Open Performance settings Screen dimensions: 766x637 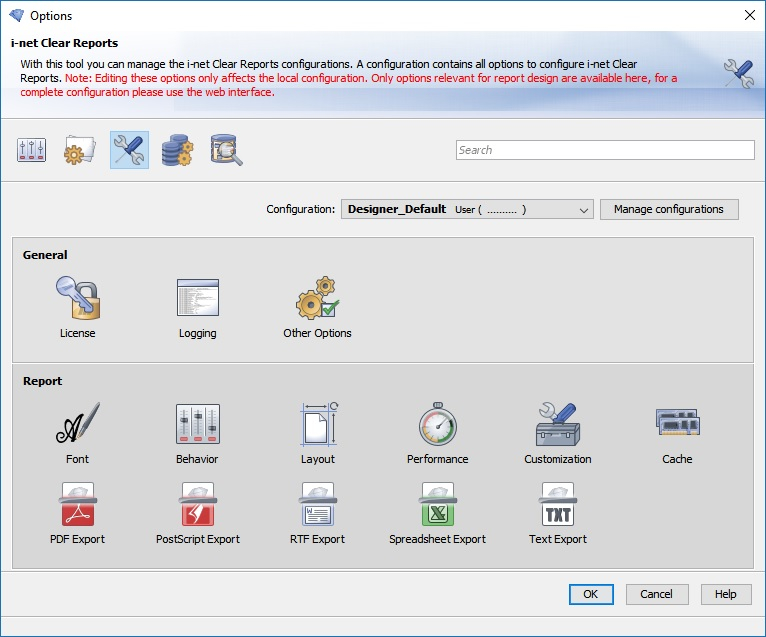(438, 434)
